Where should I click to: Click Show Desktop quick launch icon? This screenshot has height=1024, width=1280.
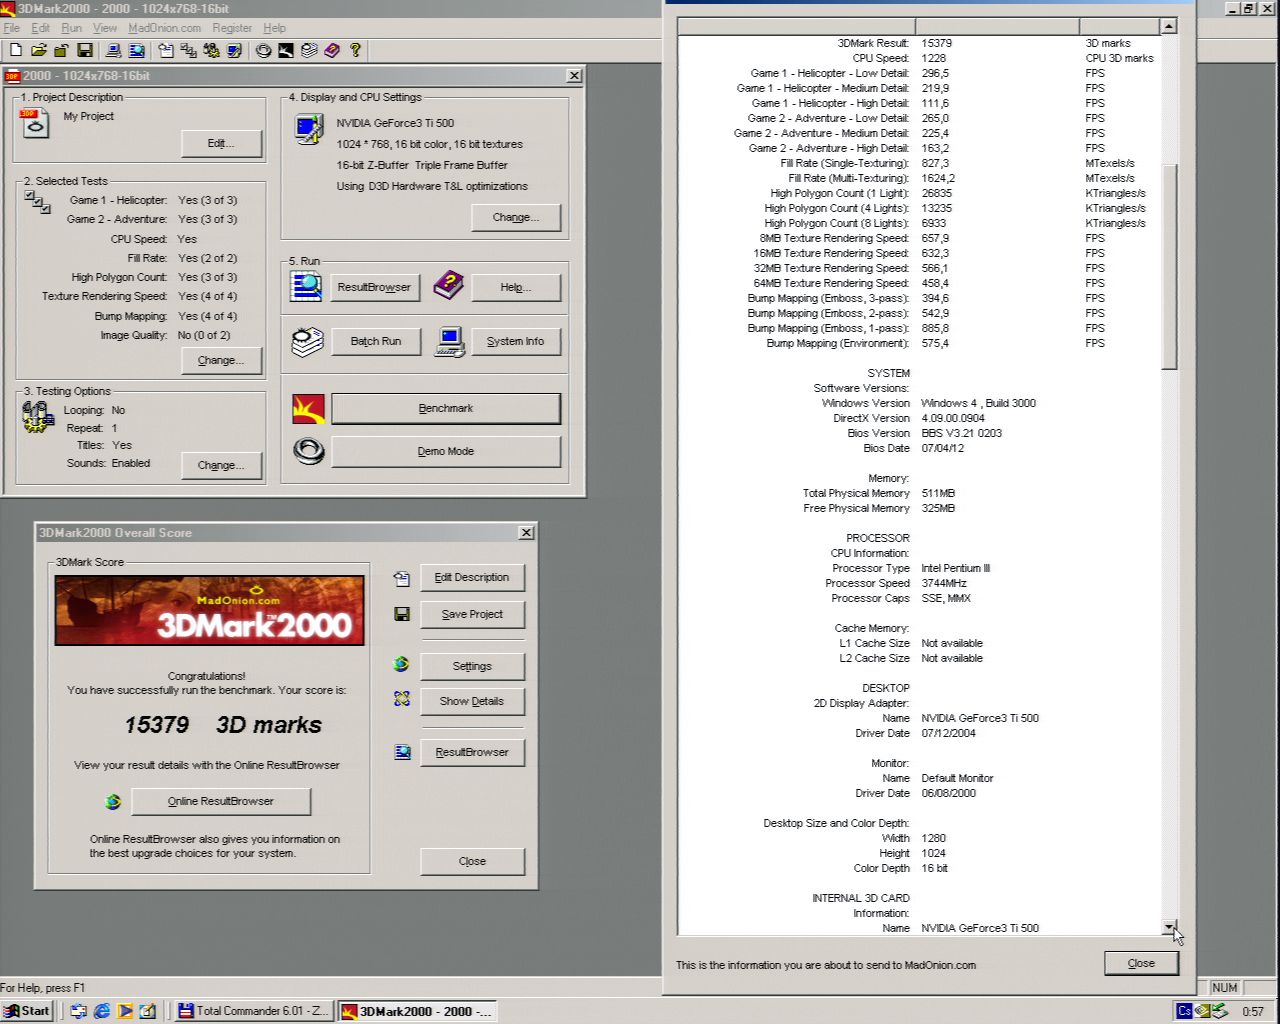pyautogui.click(x=148, y=1011)
